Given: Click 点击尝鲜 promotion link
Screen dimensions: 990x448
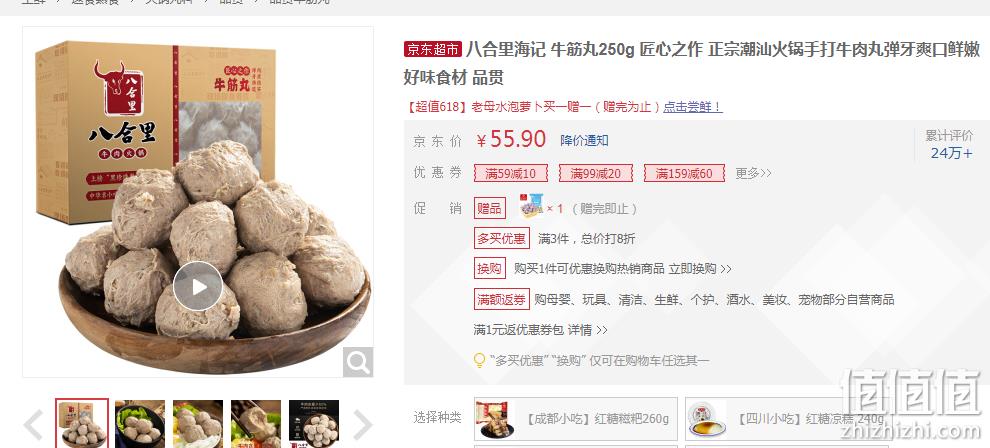Looking at the screenshot, I should point(693,107).
